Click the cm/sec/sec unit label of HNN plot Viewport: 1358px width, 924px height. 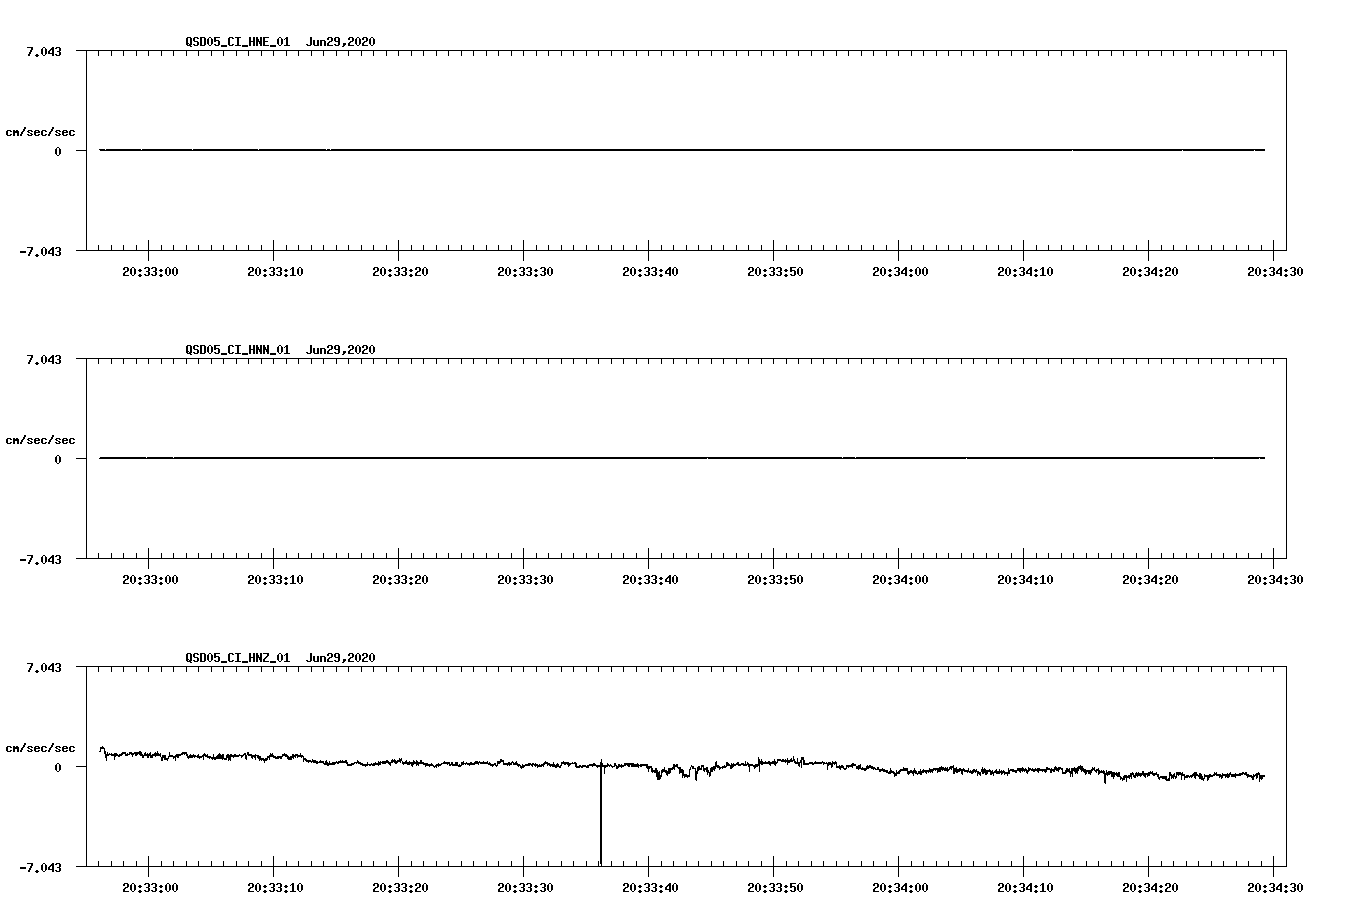(40, 440)
